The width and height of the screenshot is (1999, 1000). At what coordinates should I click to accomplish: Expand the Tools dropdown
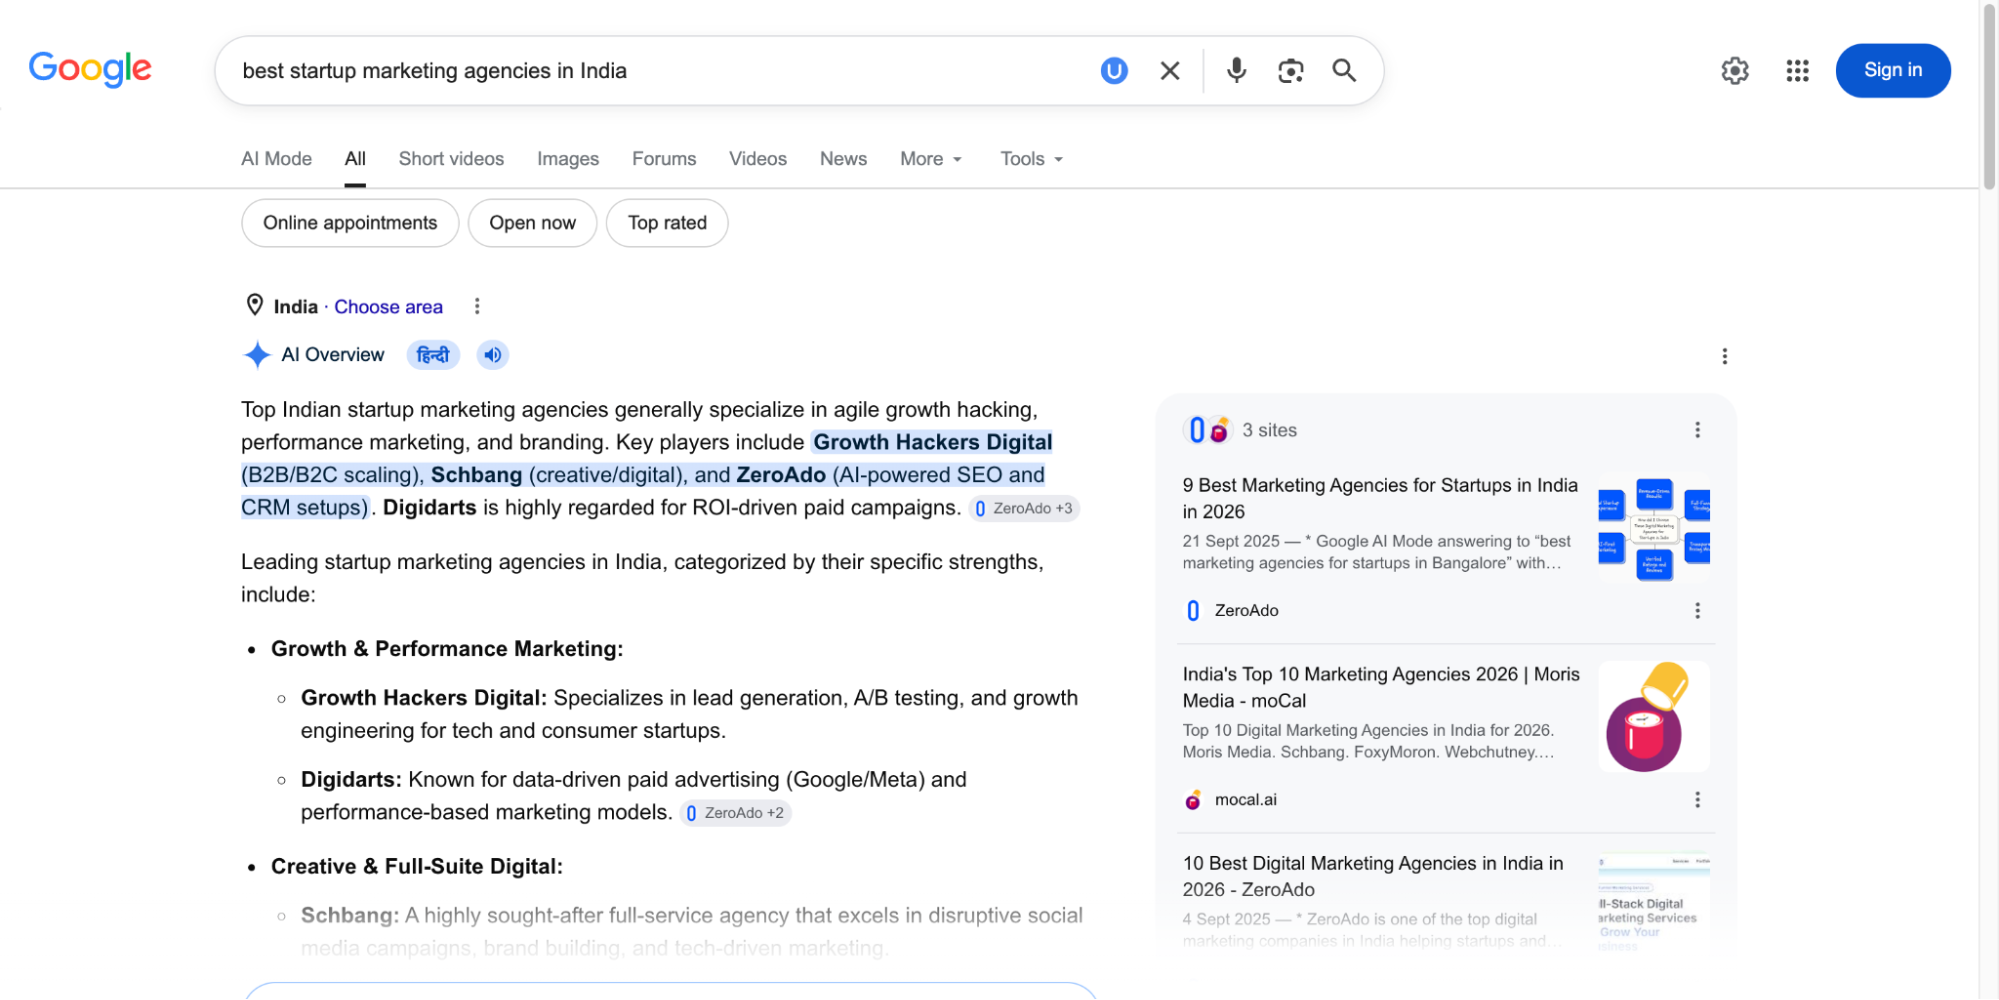(x=1032, y=159)
